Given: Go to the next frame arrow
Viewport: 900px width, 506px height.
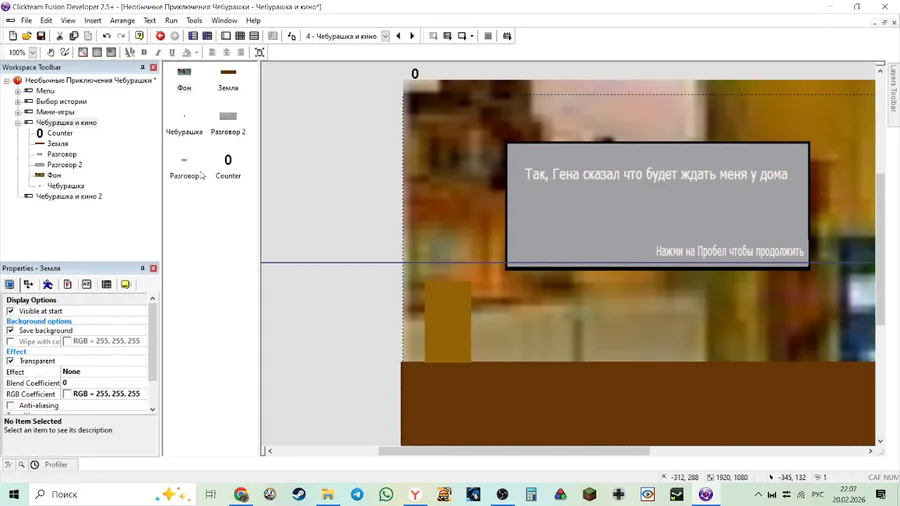Looking at the screenshot, I should click(x=412, y=36).
